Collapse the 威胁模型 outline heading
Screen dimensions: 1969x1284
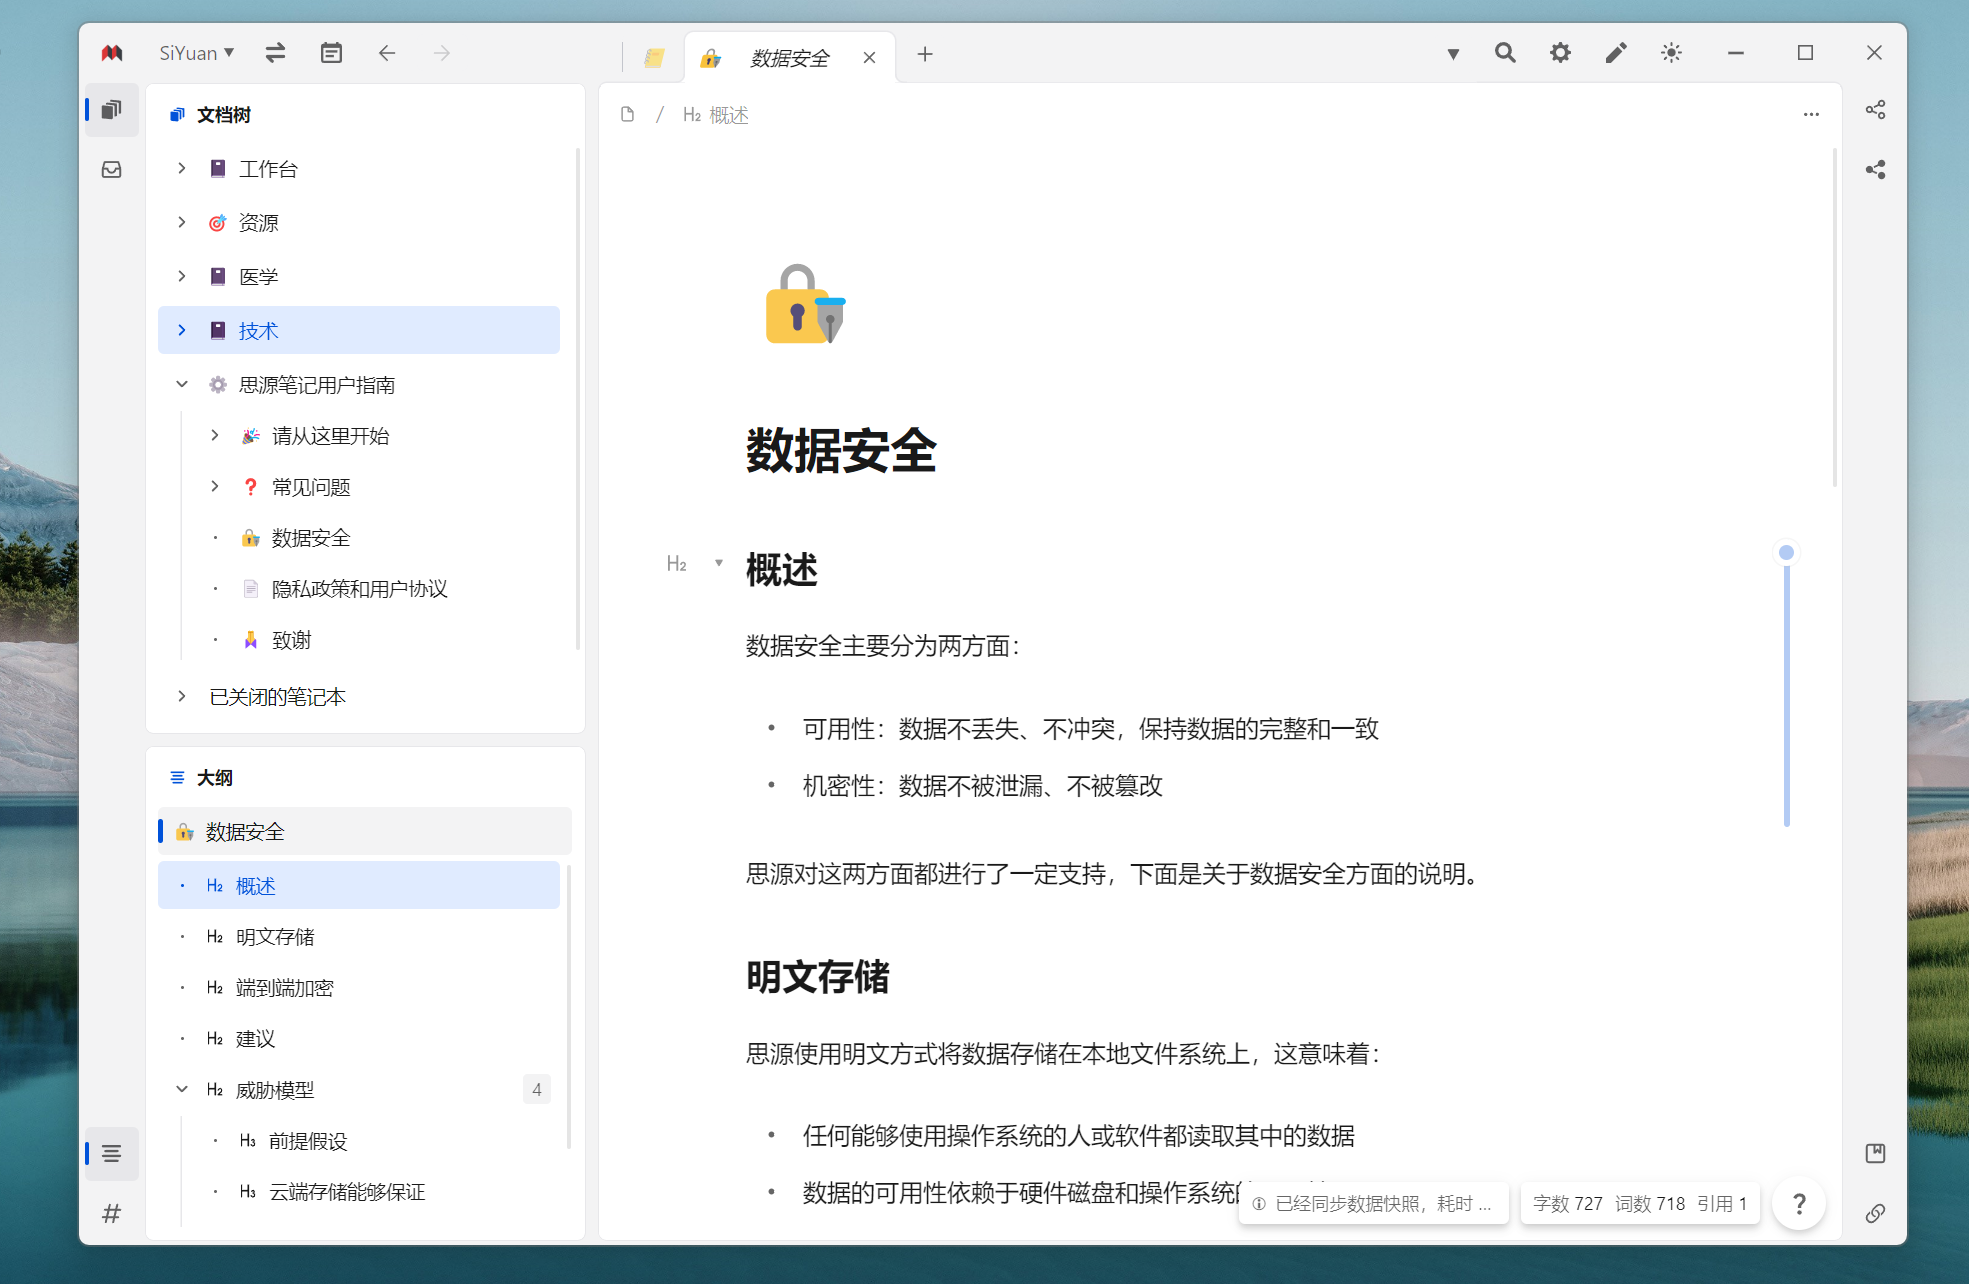[182, 1089]
